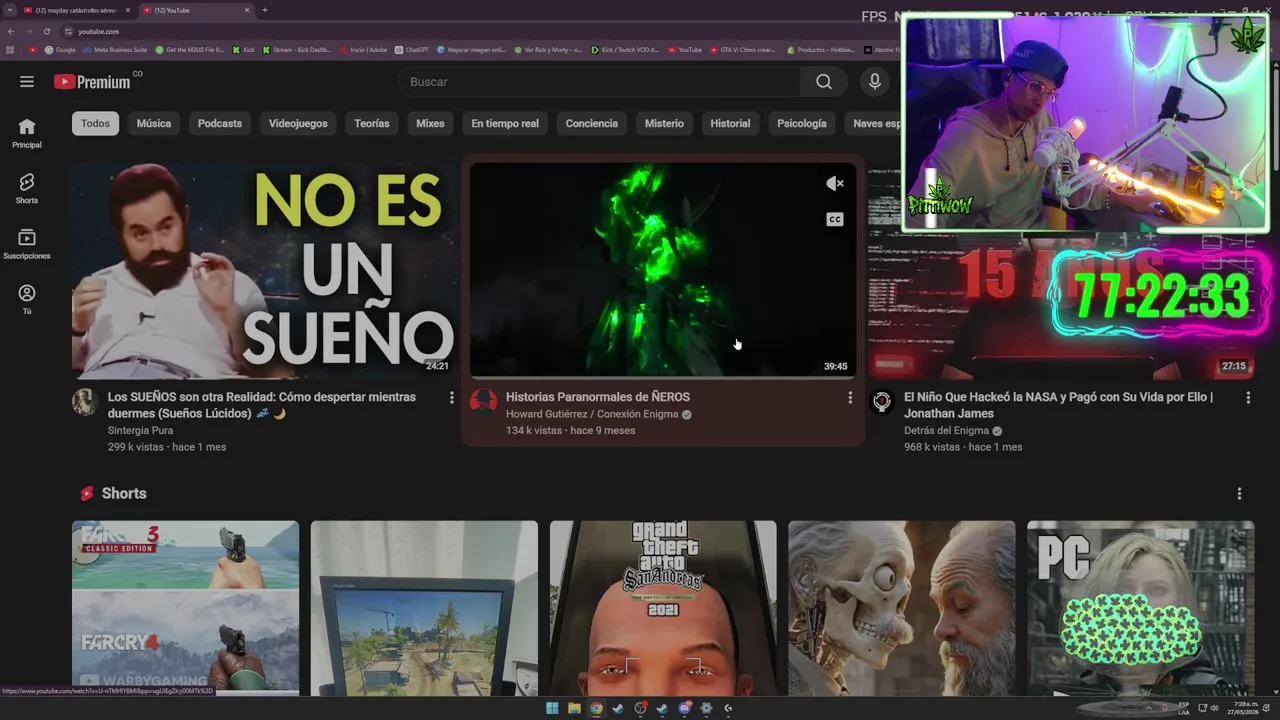Open Detrás del Enigma channel name link

click(x=946, y=430)
